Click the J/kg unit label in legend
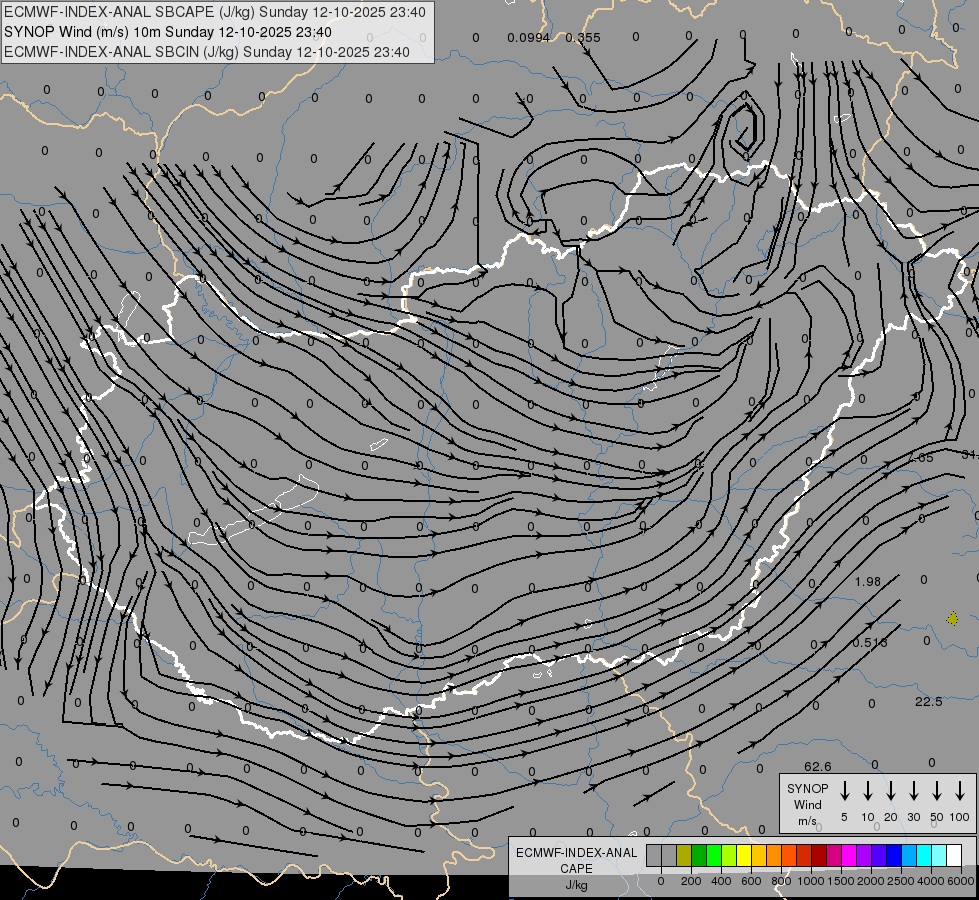The image size is (979, 900). coord(576,885)
